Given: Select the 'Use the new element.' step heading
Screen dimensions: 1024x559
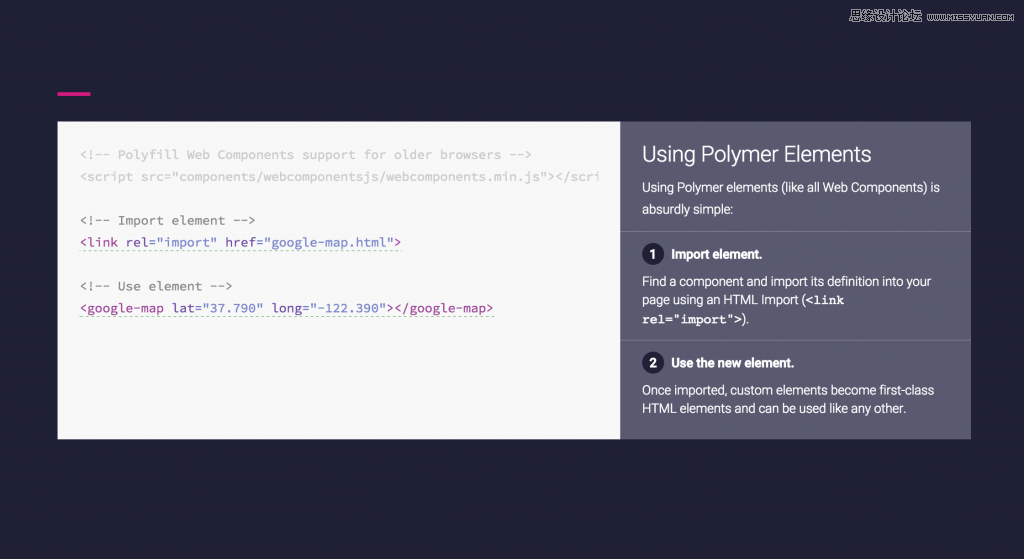Looking at the screenshot, I should coord(732,363).
